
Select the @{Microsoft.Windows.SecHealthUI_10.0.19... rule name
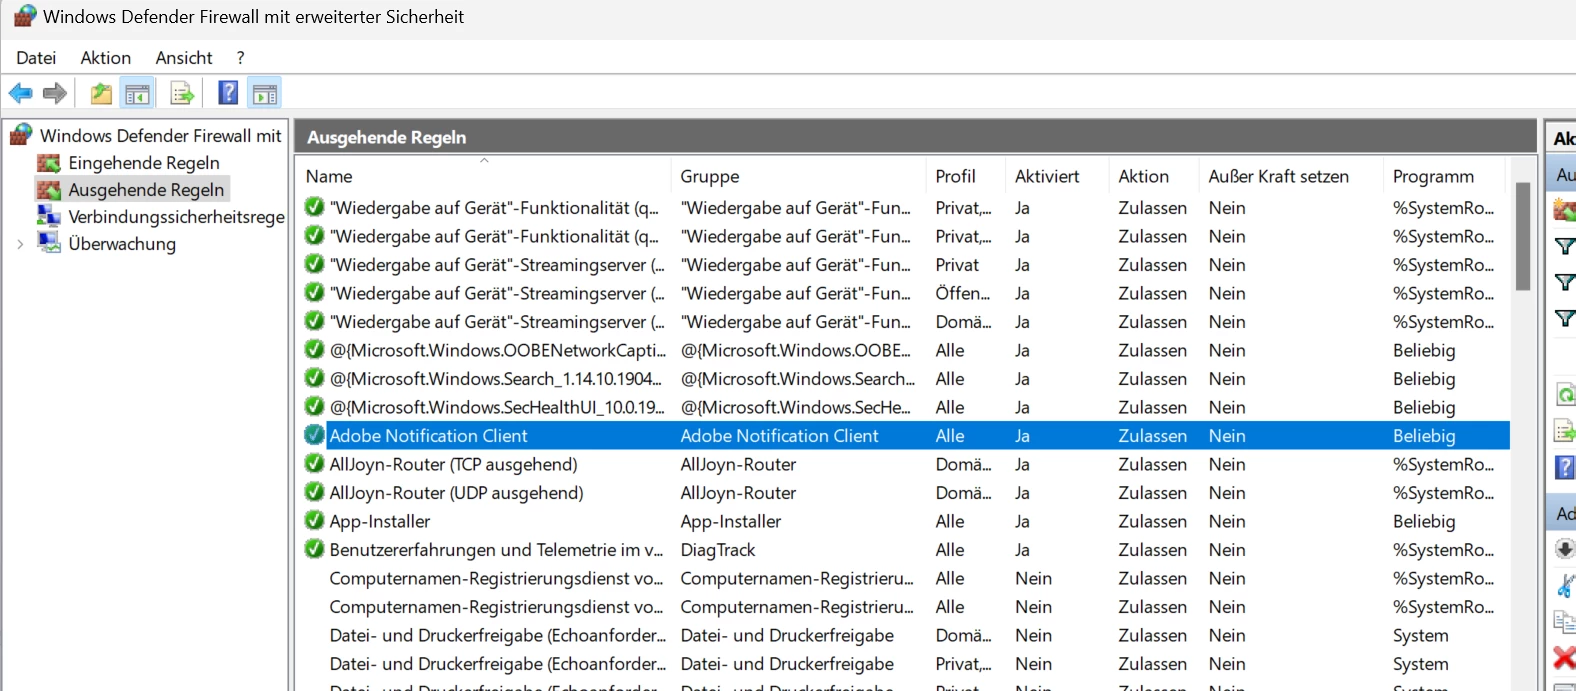point(497,407)
